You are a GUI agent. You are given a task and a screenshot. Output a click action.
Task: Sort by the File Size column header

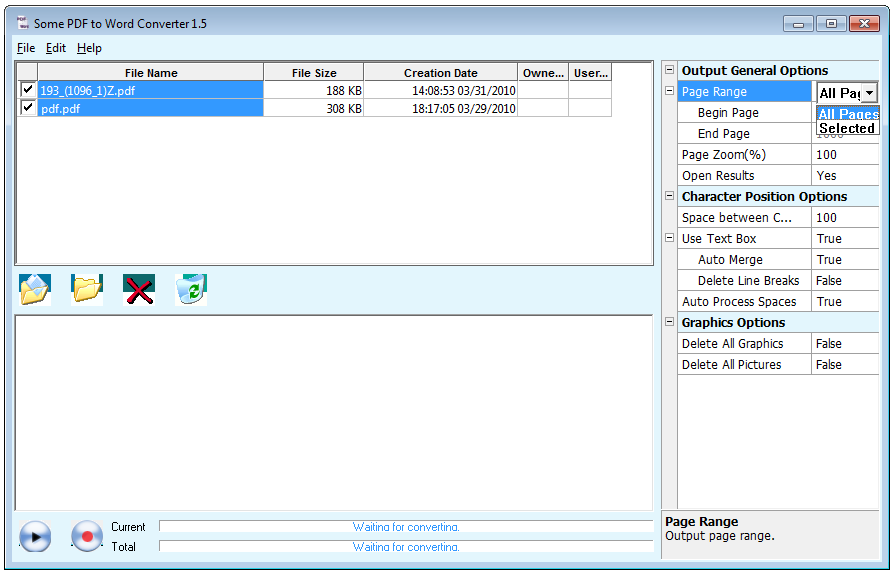[314, 72]
